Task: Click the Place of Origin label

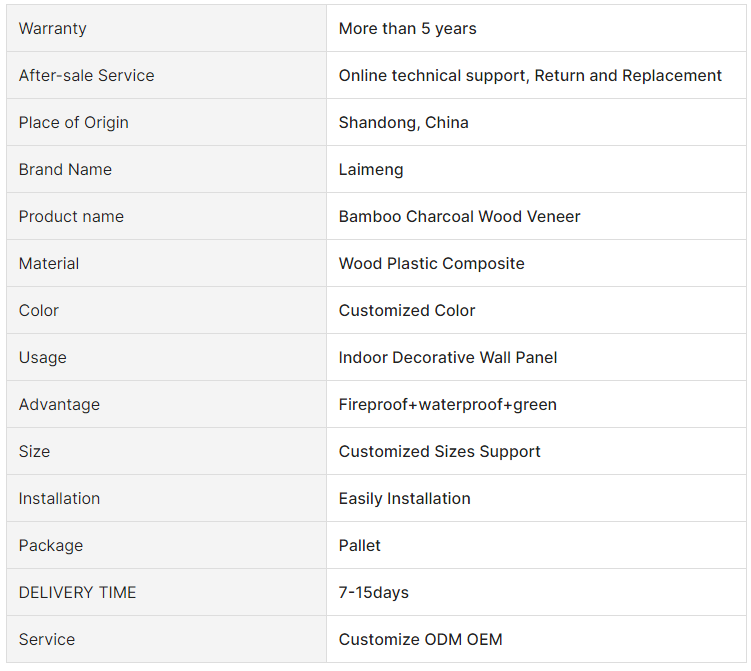Action: coord(73,123)
